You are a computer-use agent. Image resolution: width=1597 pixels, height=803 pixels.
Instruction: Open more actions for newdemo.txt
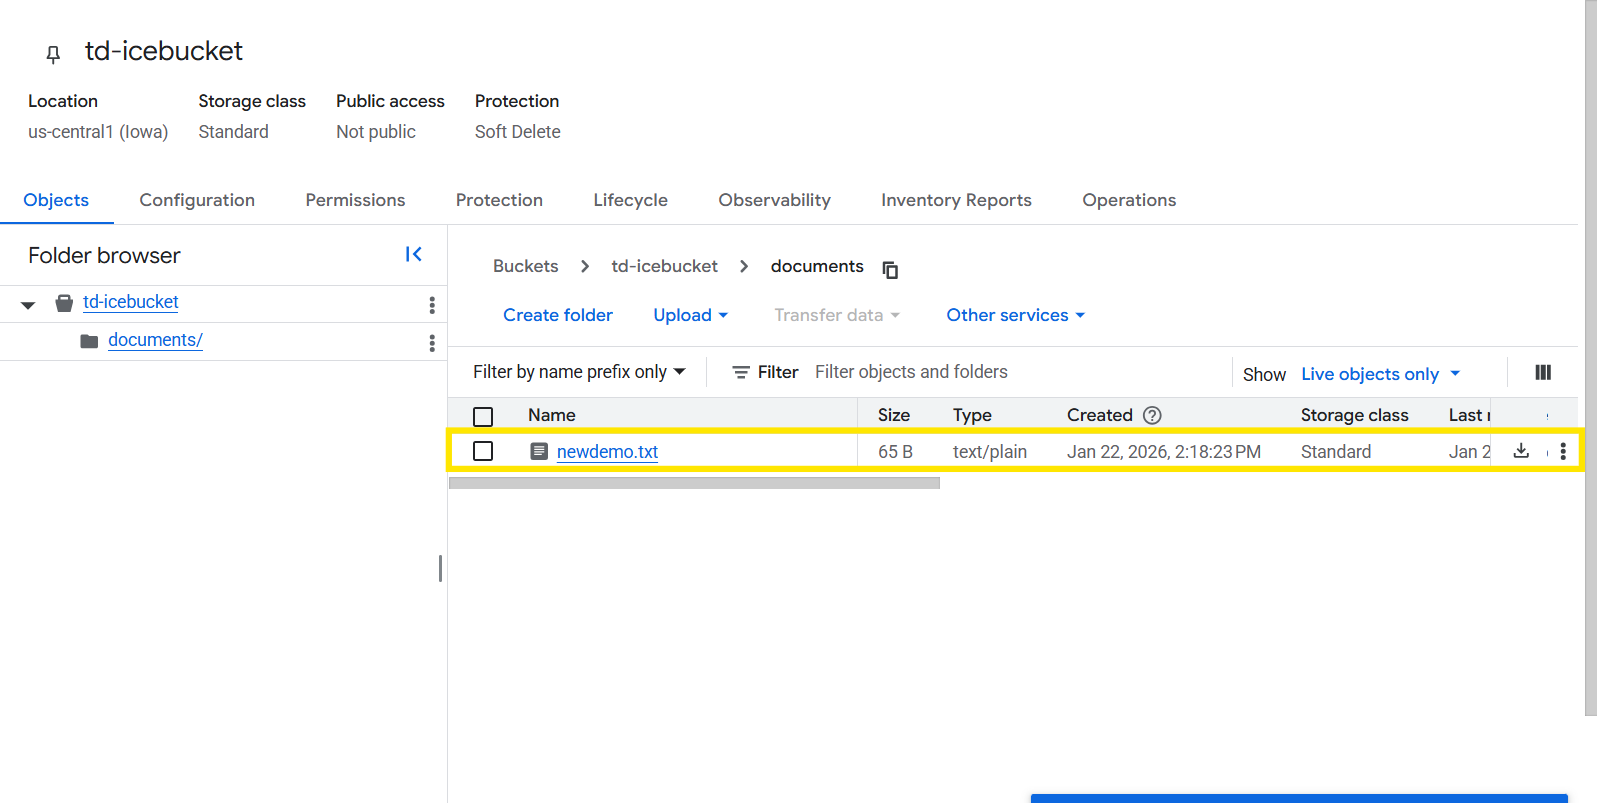click(x=1562, y=452)
